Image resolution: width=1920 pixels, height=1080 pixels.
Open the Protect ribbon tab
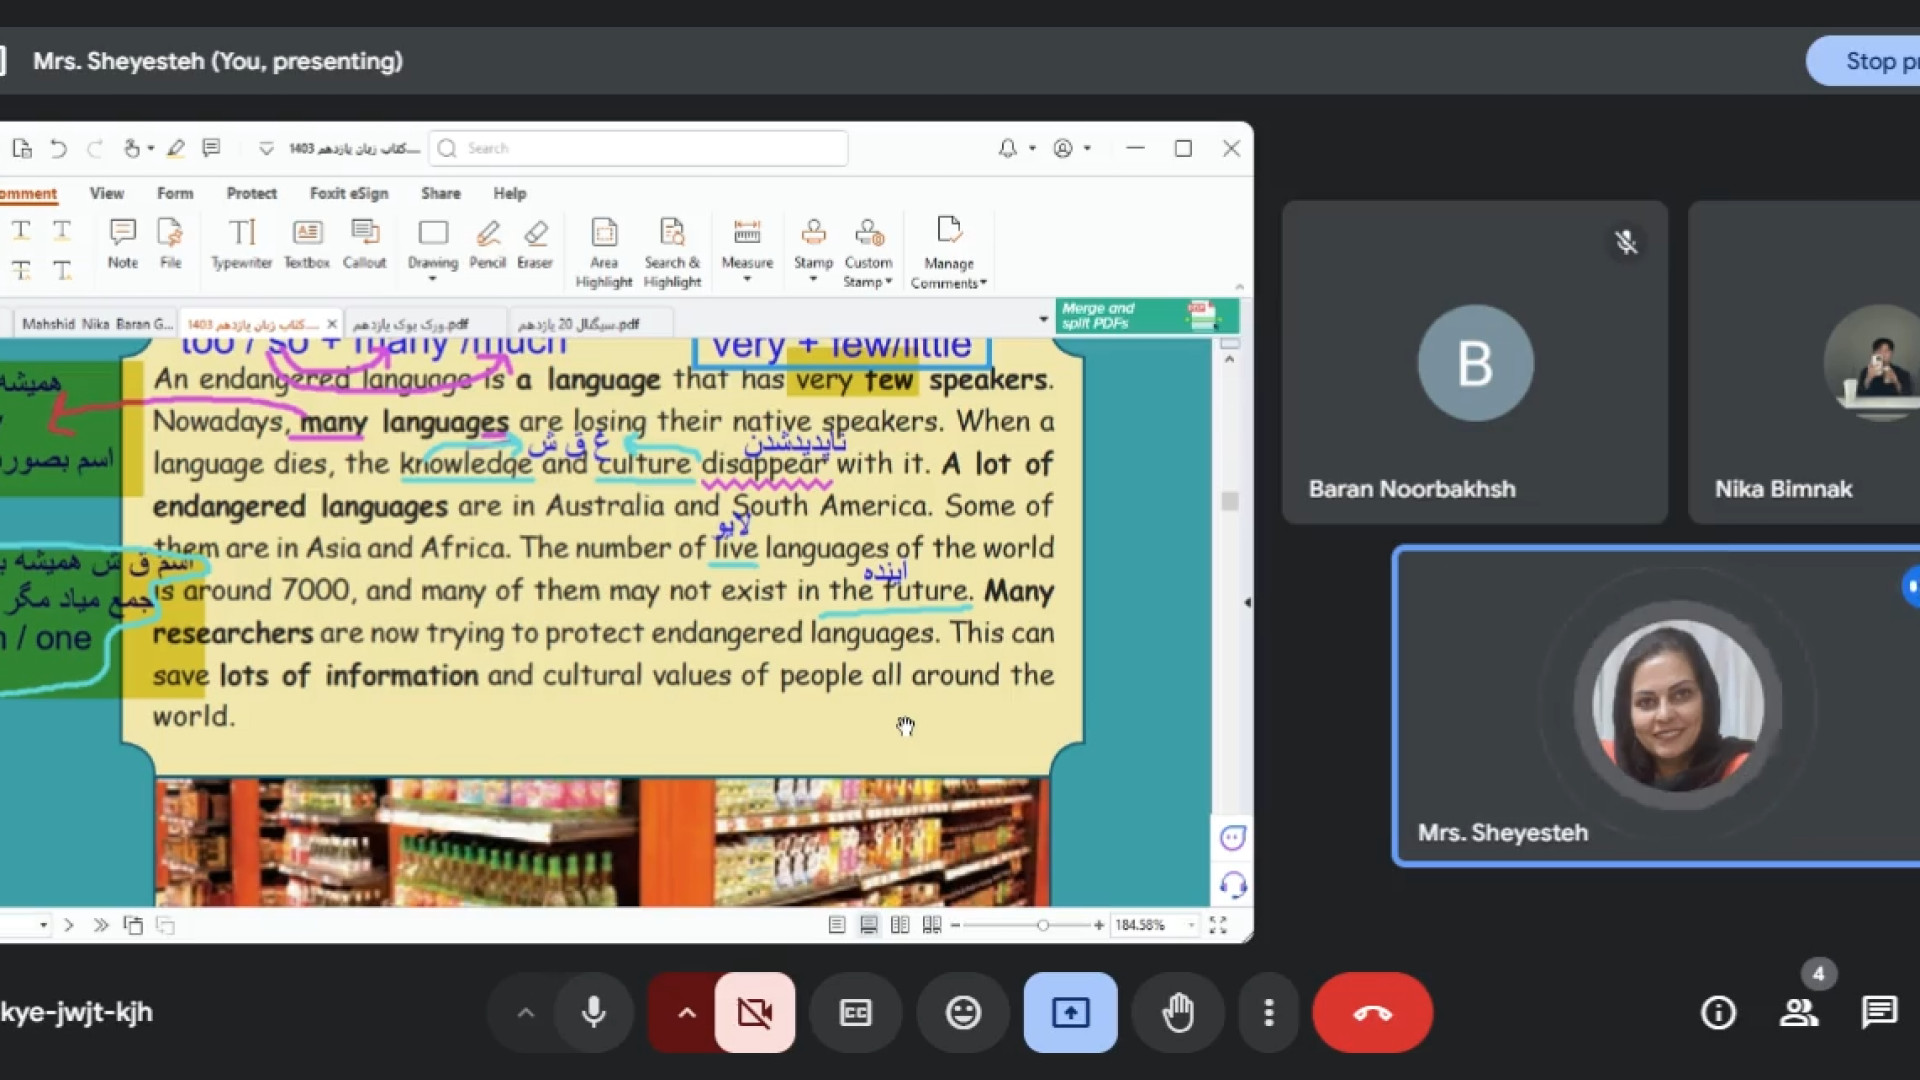click(x=251, y=193)
